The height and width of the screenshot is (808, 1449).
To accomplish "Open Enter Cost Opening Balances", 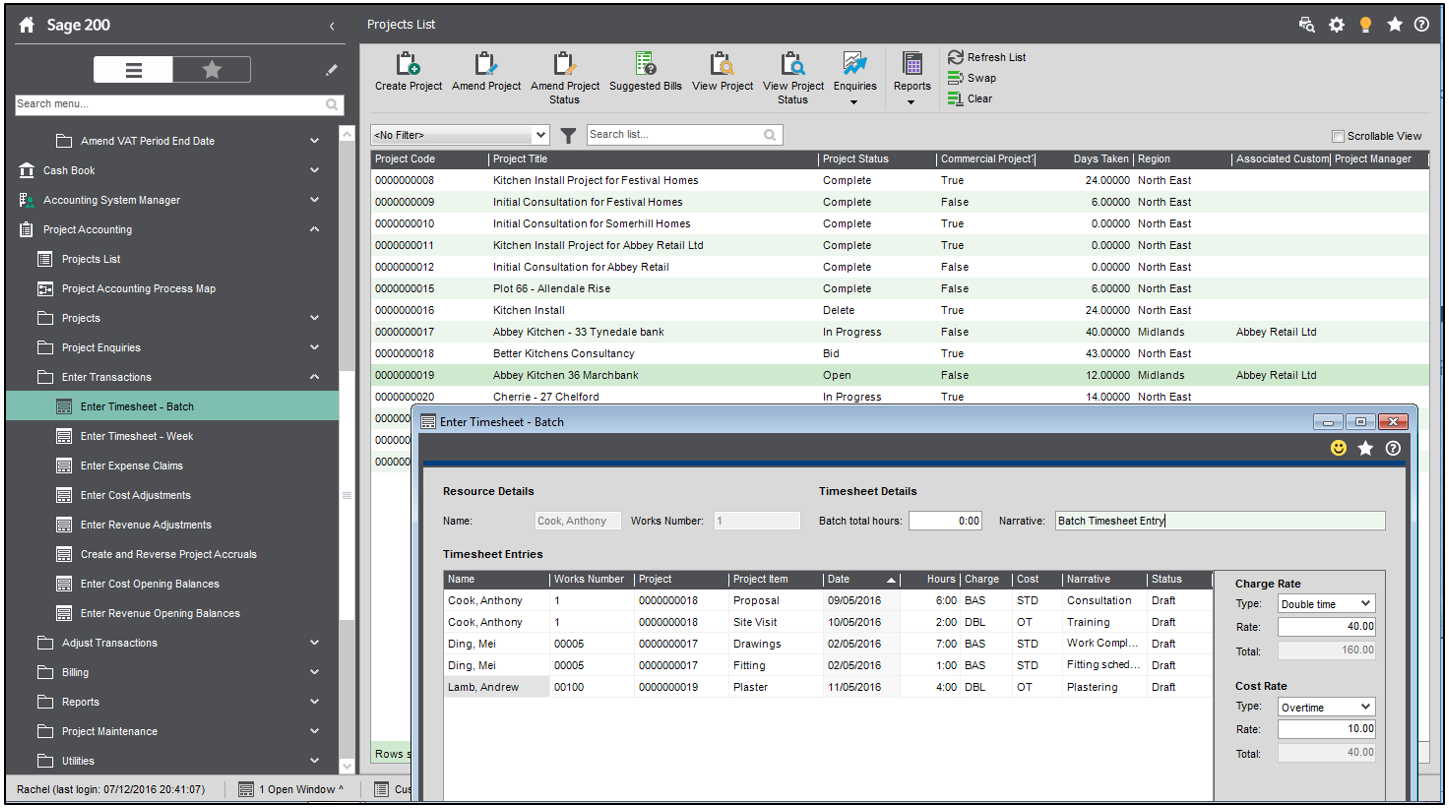I will click(150, 584).
